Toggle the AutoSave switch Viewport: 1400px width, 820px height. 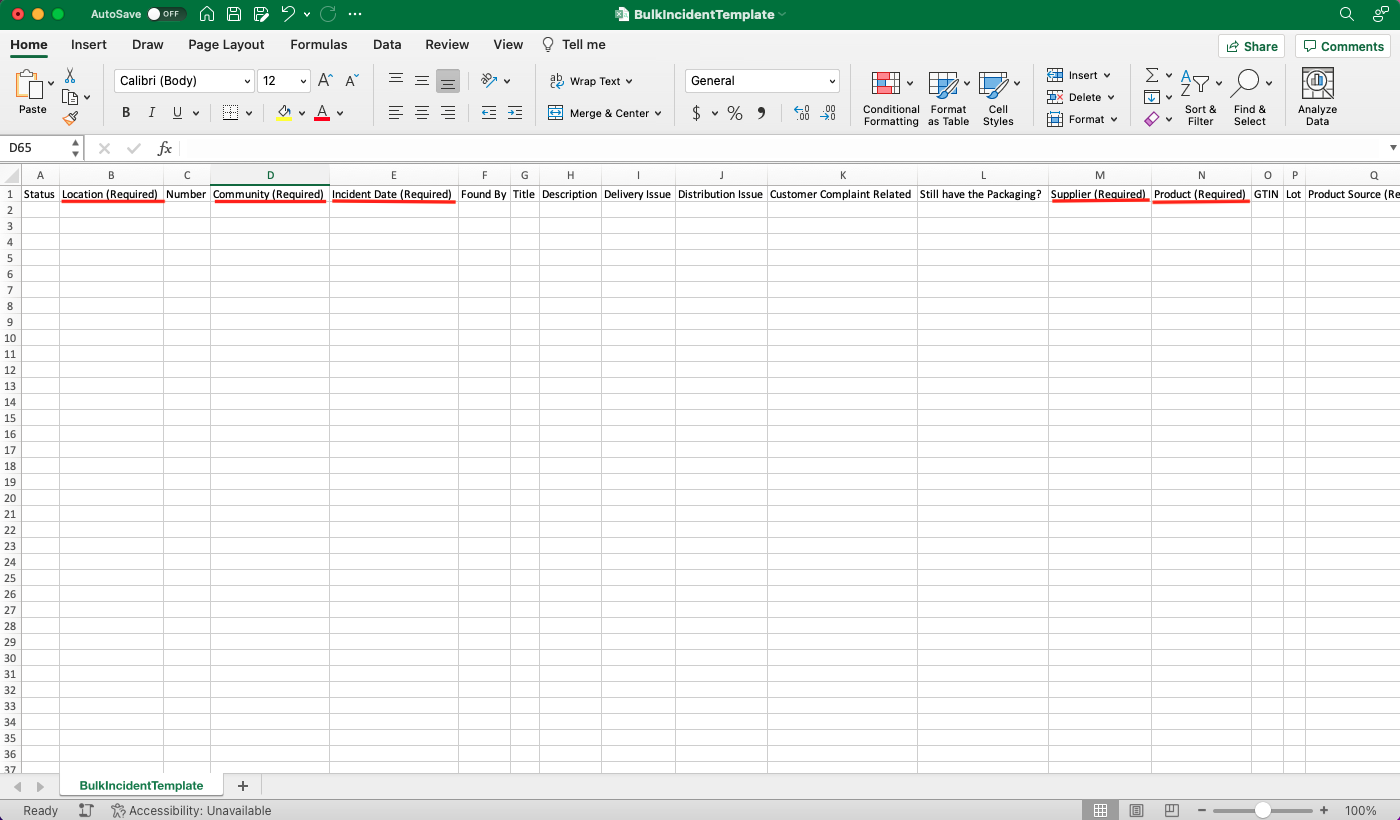click(x=165, y=14)
